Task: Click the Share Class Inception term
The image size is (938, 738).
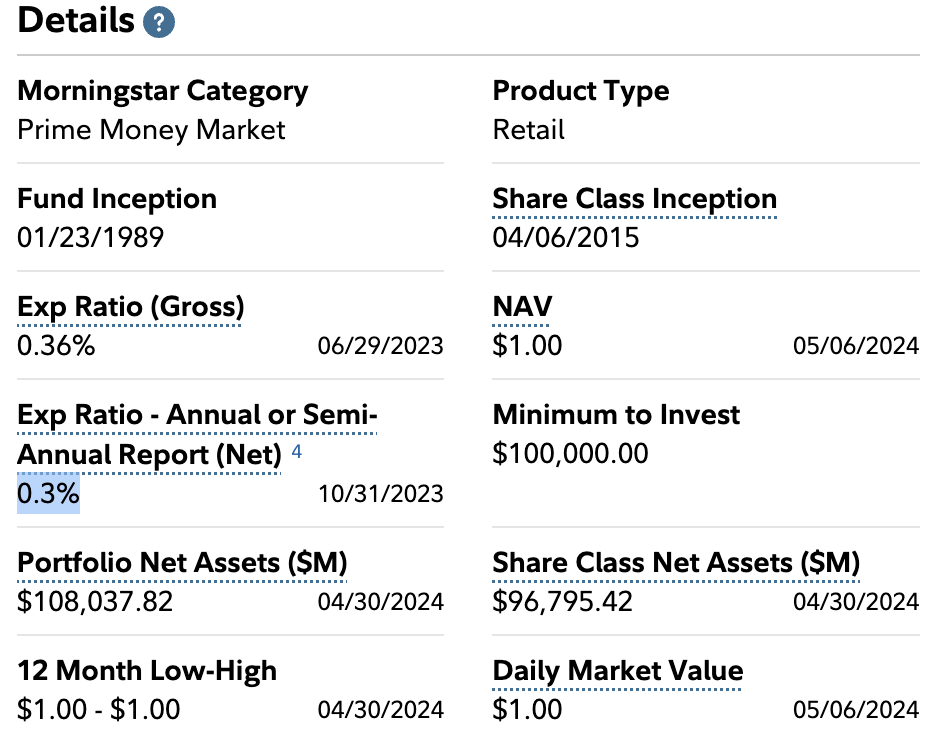Action: coord(634,199)
